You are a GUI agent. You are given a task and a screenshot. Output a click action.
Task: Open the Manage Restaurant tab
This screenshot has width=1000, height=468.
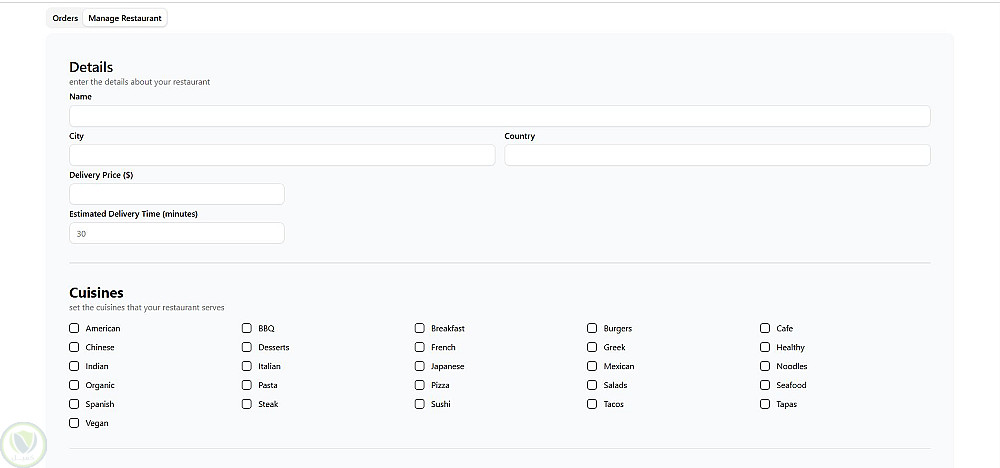(125, 18)
